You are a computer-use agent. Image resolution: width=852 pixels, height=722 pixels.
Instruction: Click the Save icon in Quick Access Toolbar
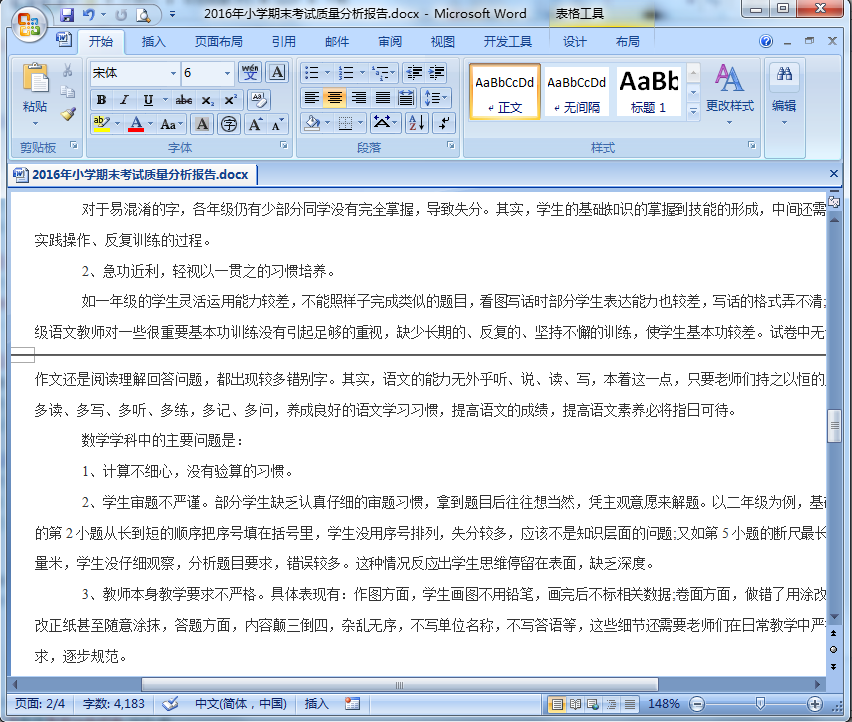coord(66,12)
